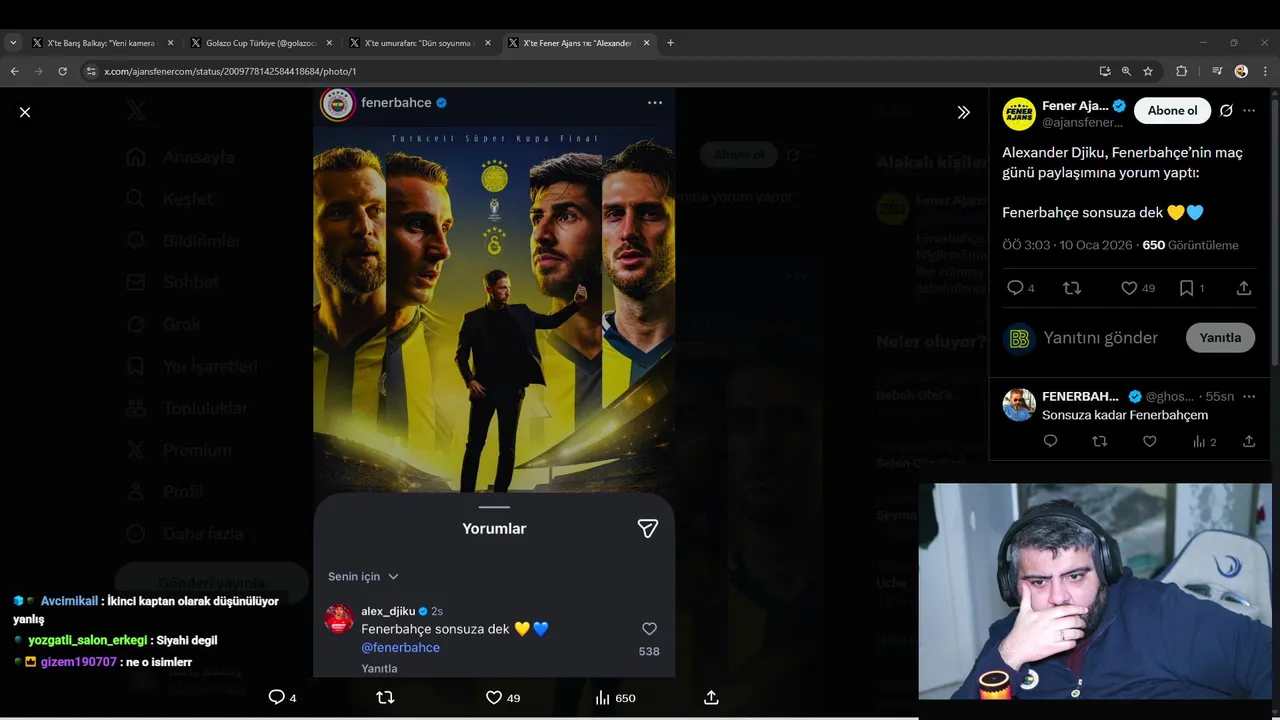Click the Yanıtla reply button
Viewport: 1280px width, 720px height.
pyautogui.click(x=1220, y=338)
